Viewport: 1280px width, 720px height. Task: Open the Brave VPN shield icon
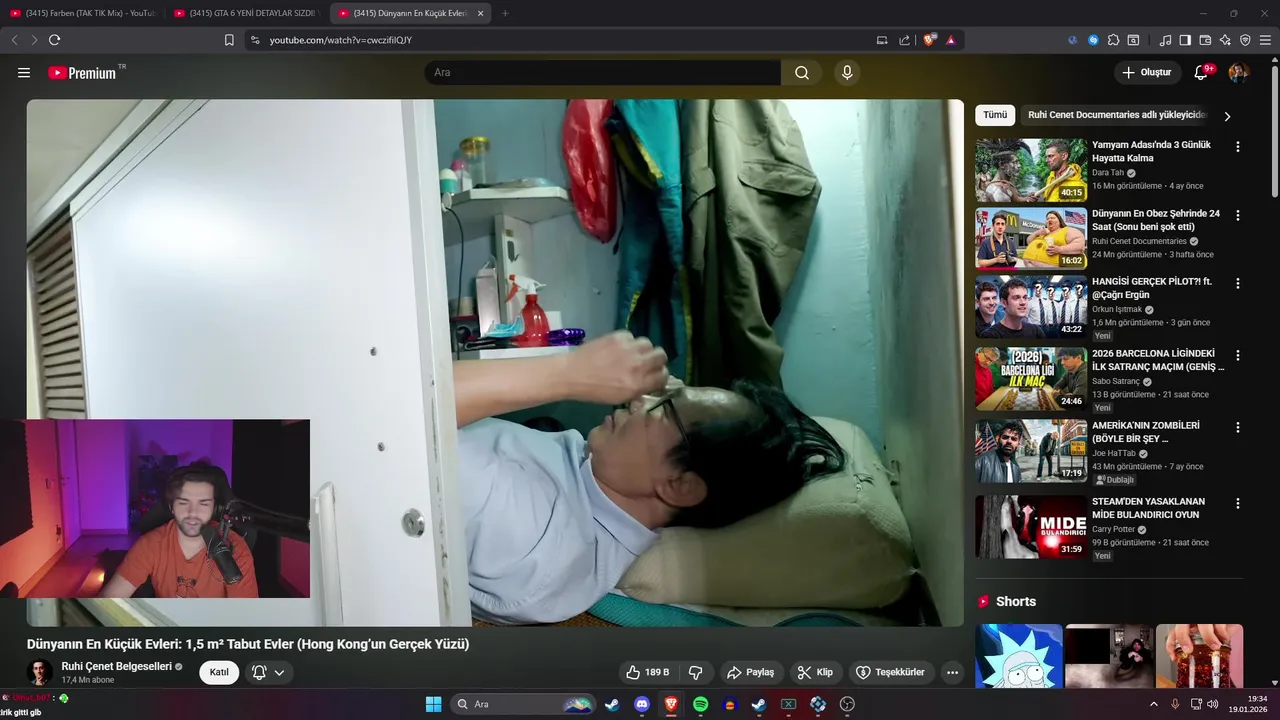(x=1245, y=40)
